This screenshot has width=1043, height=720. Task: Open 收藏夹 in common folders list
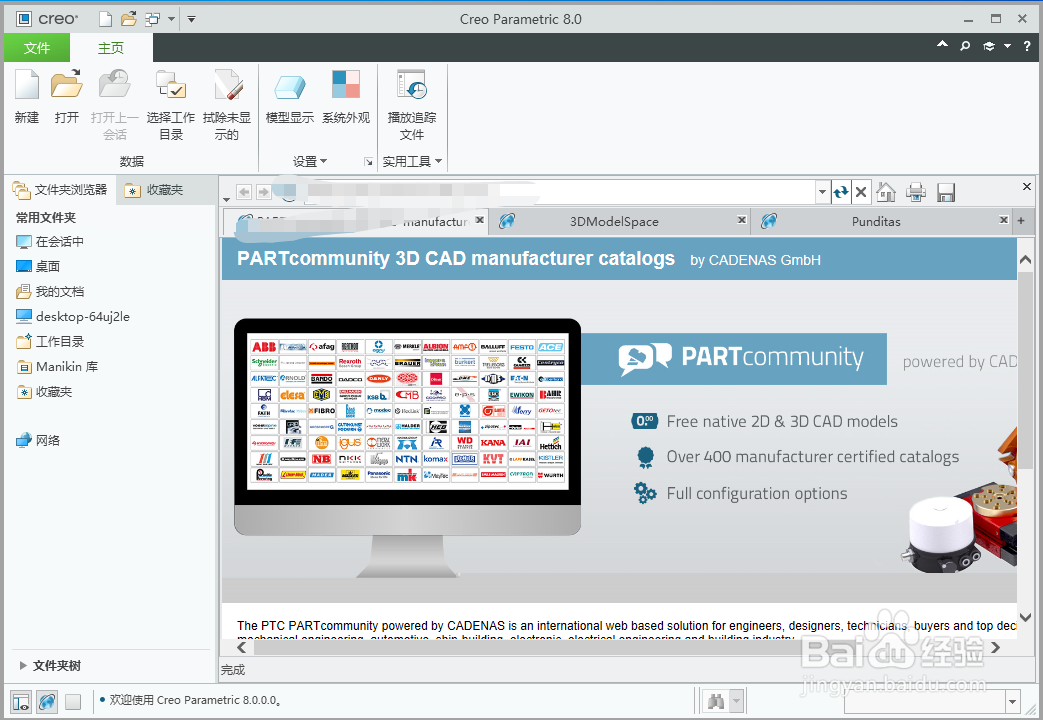[x=45, y=392]
